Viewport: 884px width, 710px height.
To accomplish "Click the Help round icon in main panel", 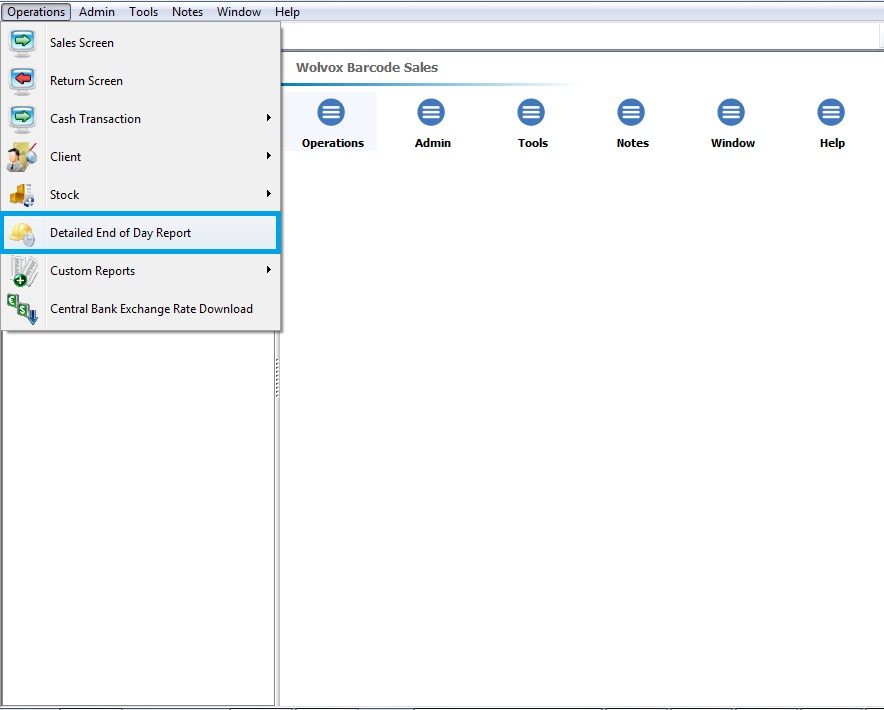I will [831, 112].
